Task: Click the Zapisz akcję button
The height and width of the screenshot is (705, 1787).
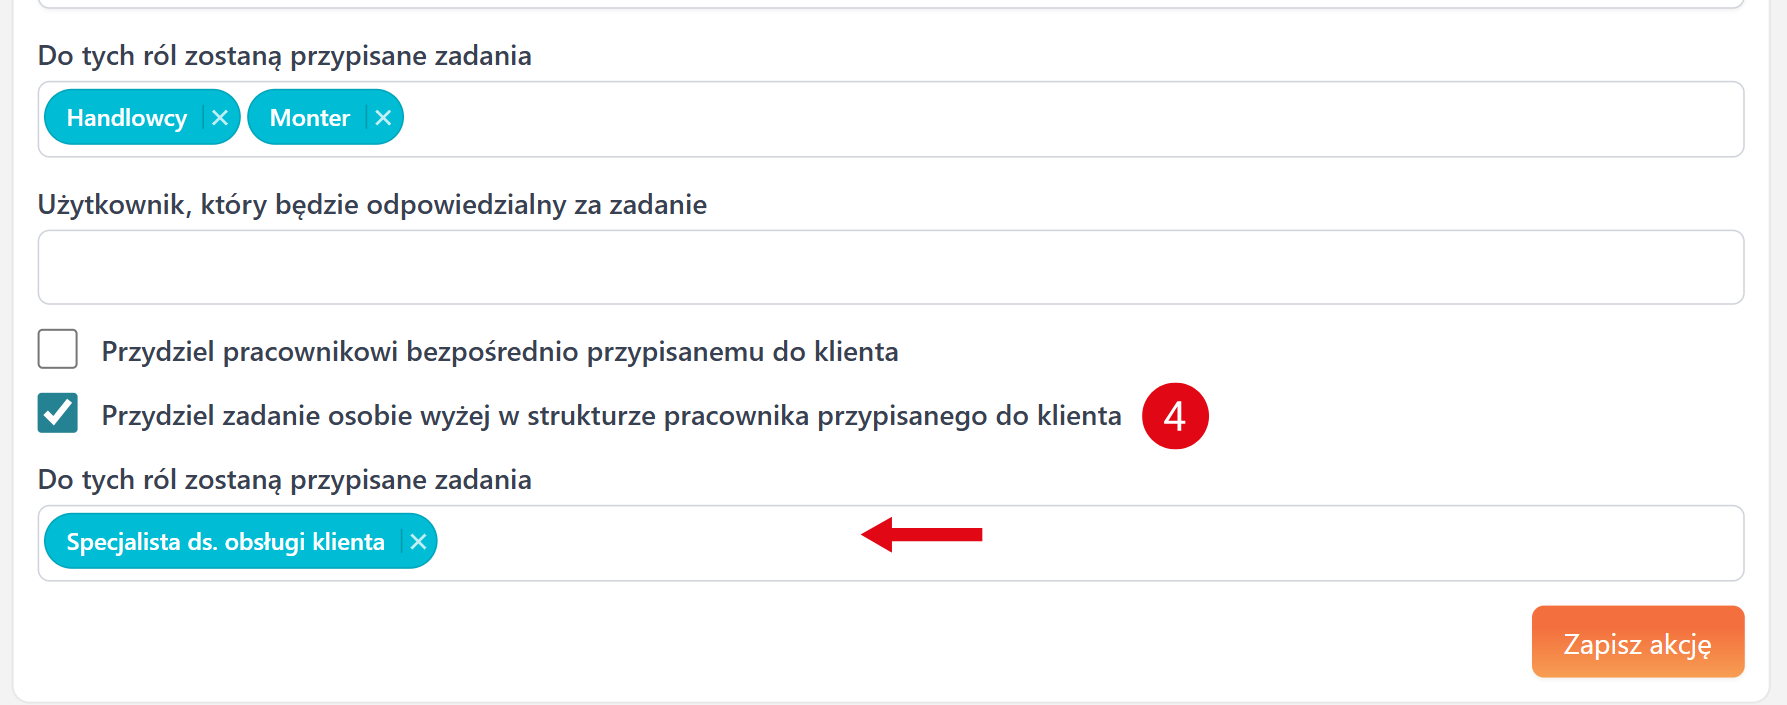Action: (1637, 643)
